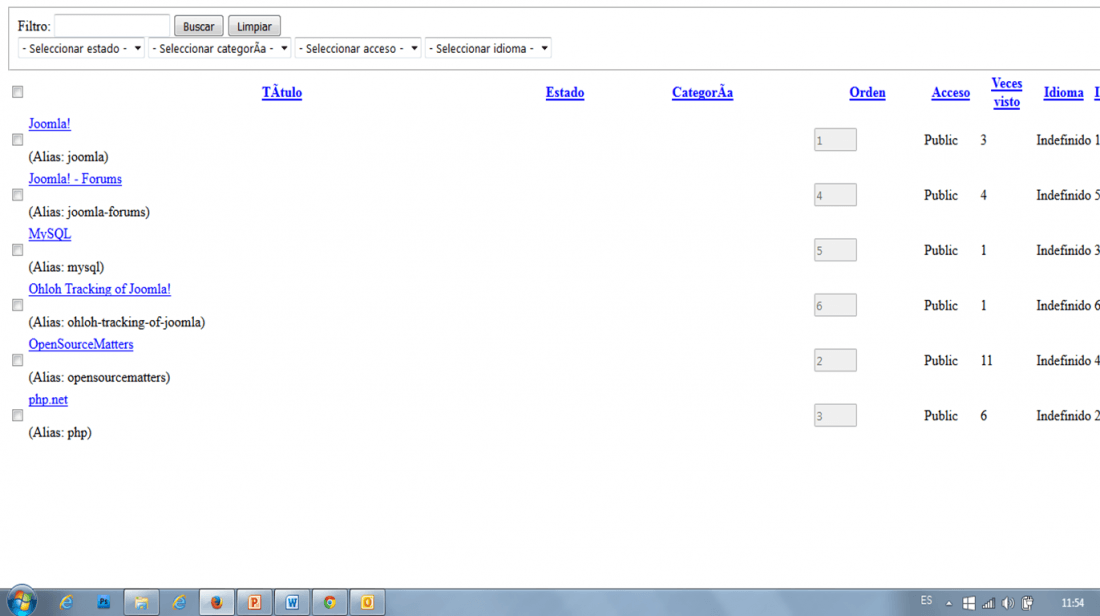Open the clock showing 11:54
1100x616 pixels.
click(1072, 603)
